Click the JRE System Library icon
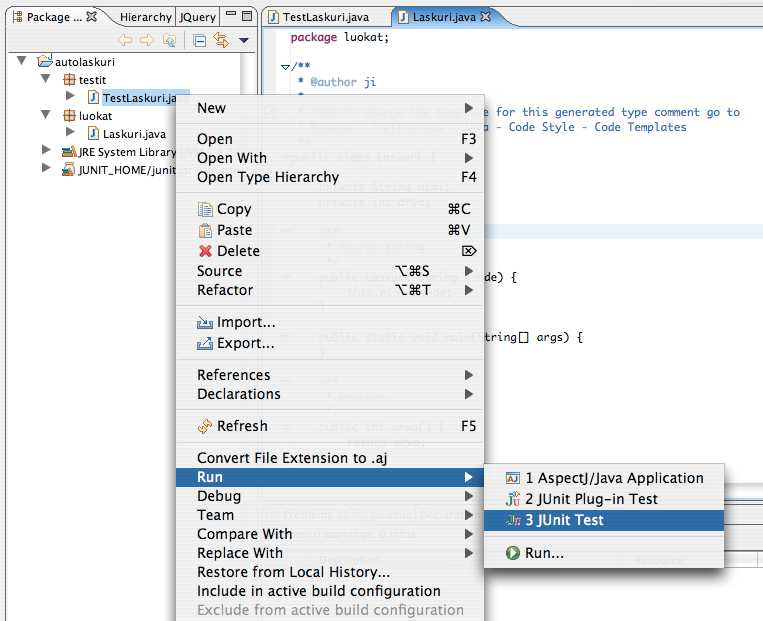 click(x=69, y=151)
